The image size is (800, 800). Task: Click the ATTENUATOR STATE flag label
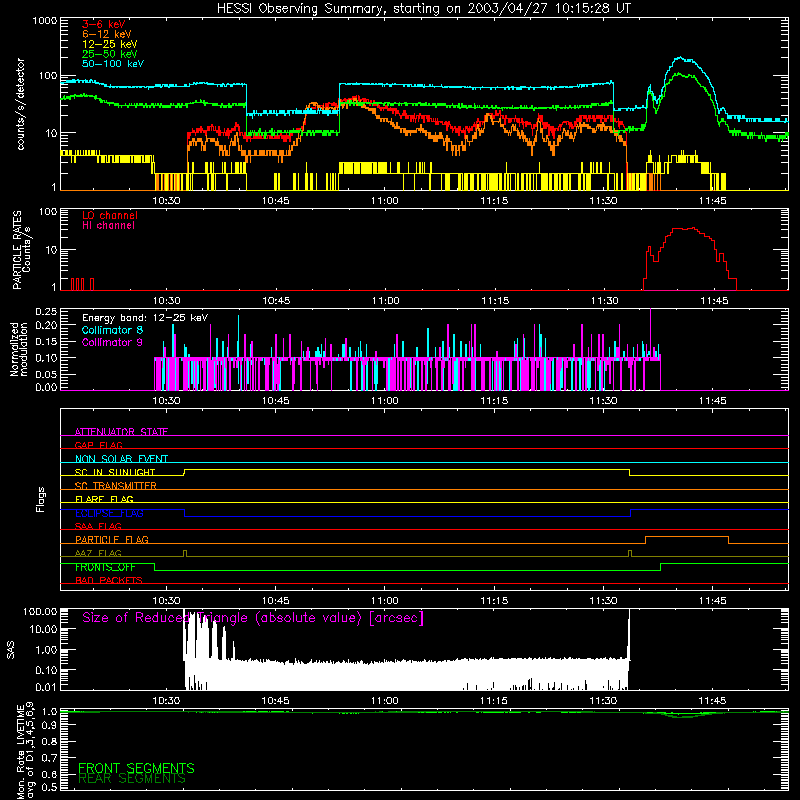121,432
